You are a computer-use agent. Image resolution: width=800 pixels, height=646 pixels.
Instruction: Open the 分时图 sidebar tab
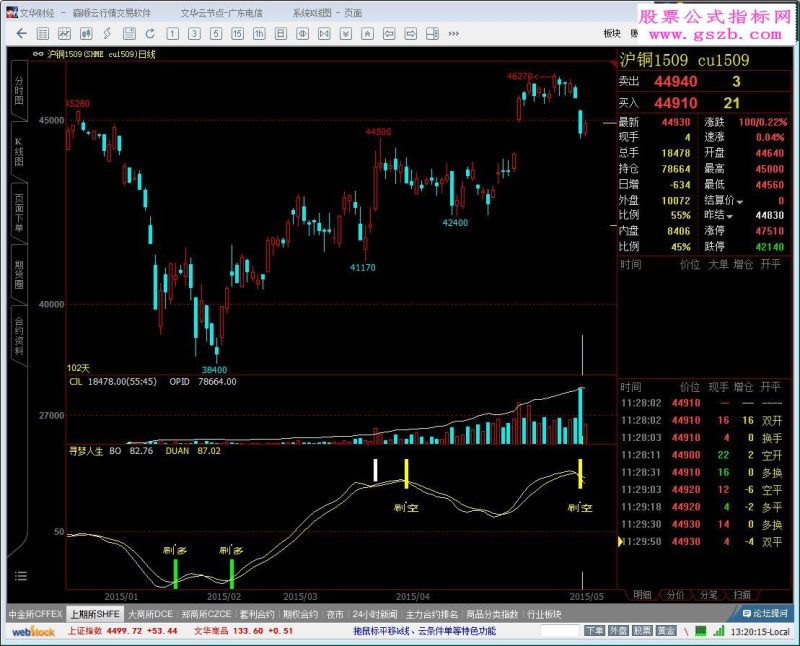click(x=19, y=90)
